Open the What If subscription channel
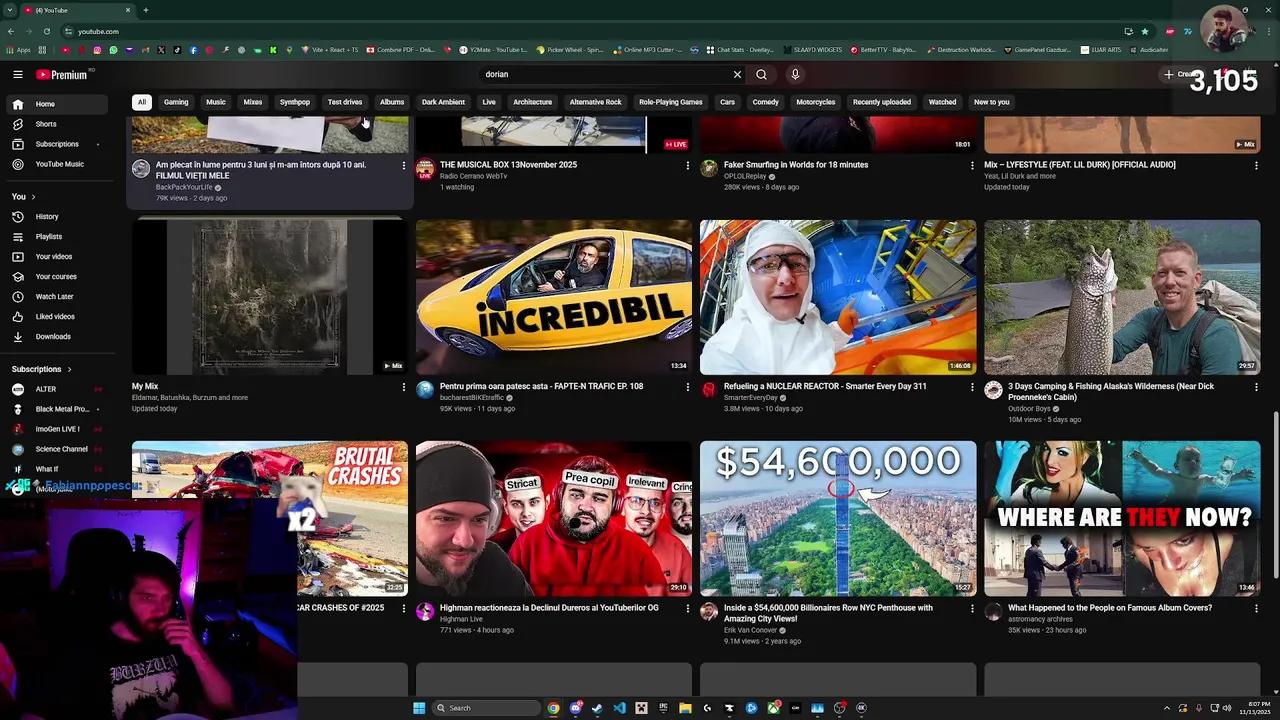 click(57, 469)
